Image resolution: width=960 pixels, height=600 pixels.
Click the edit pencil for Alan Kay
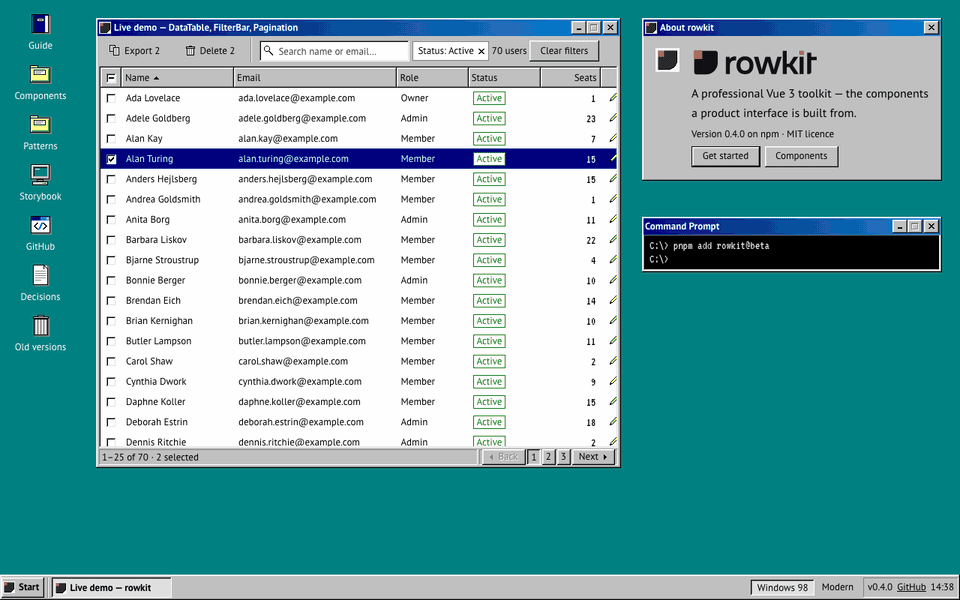[x=613, y=138]
